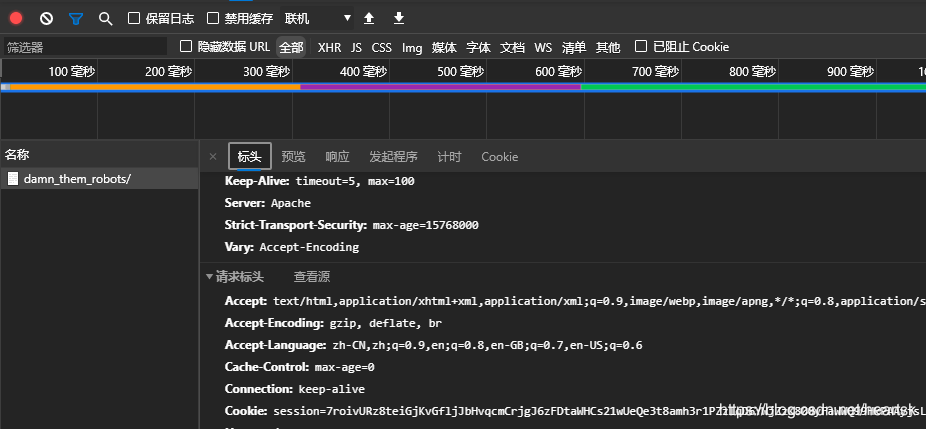Filter requests by 文档
This screenshot has height=429, width=926.
click(x=513, y=47)
